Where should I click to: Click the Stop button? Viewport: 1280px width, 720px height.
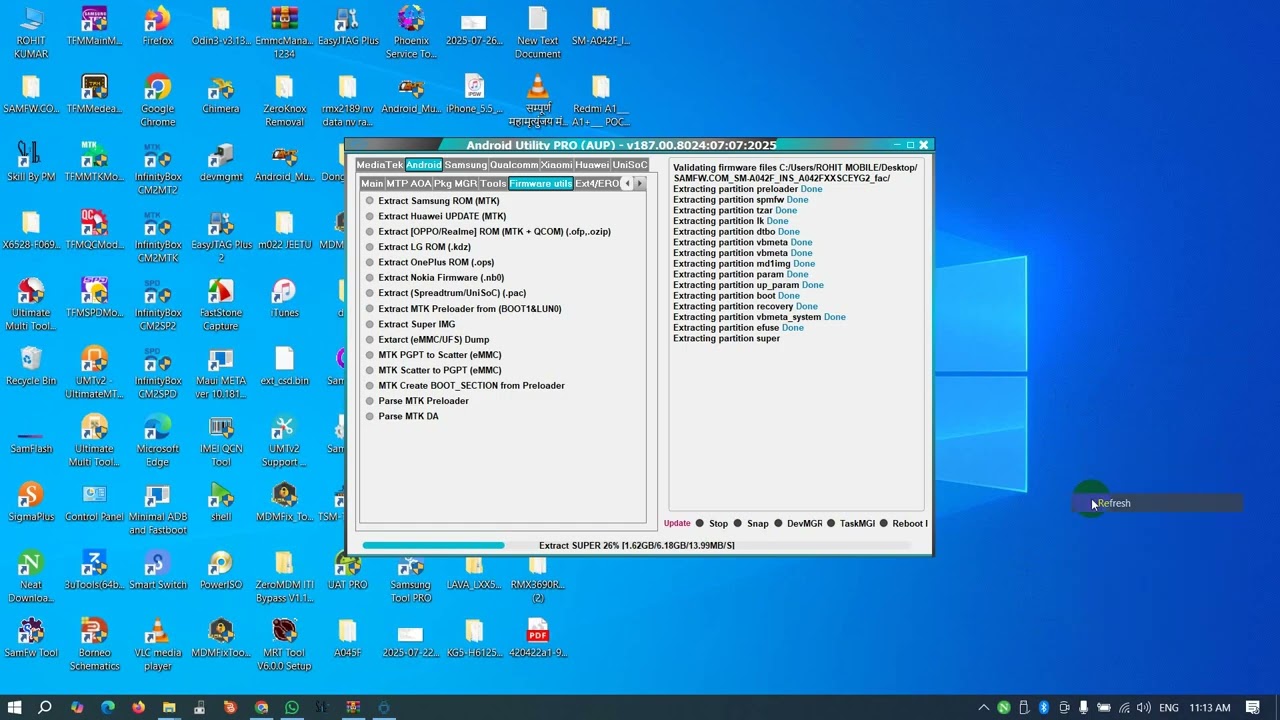click(712, 524)
